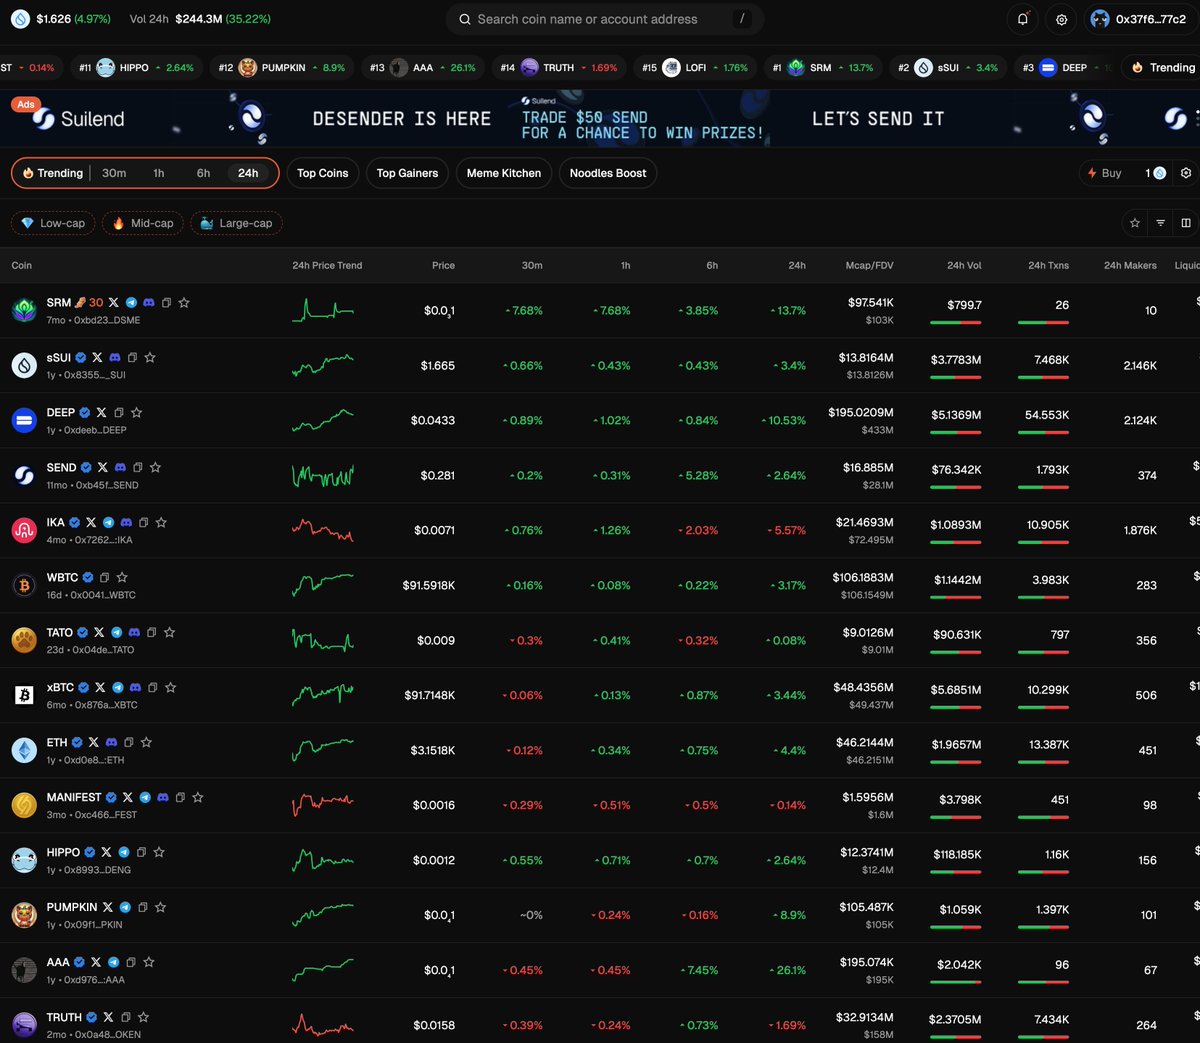Click the Suilend Desender ad banner

600,119
